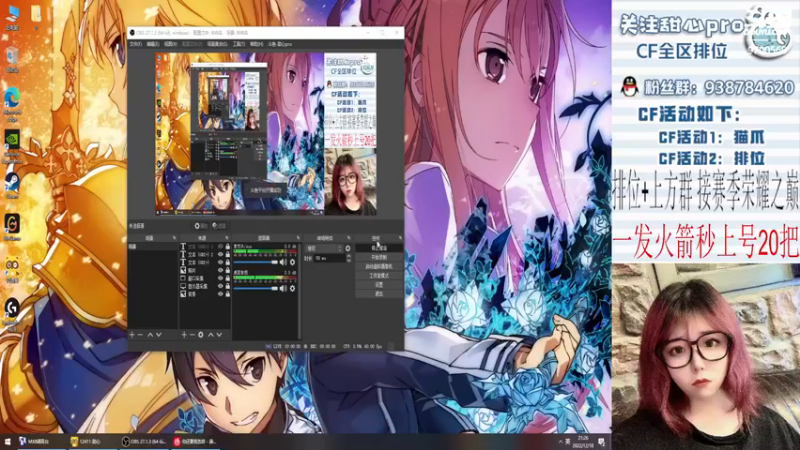Viewport: 800px width, 450px height.
Task: Open Settings from the Controls dock
Action: (379, 285)
